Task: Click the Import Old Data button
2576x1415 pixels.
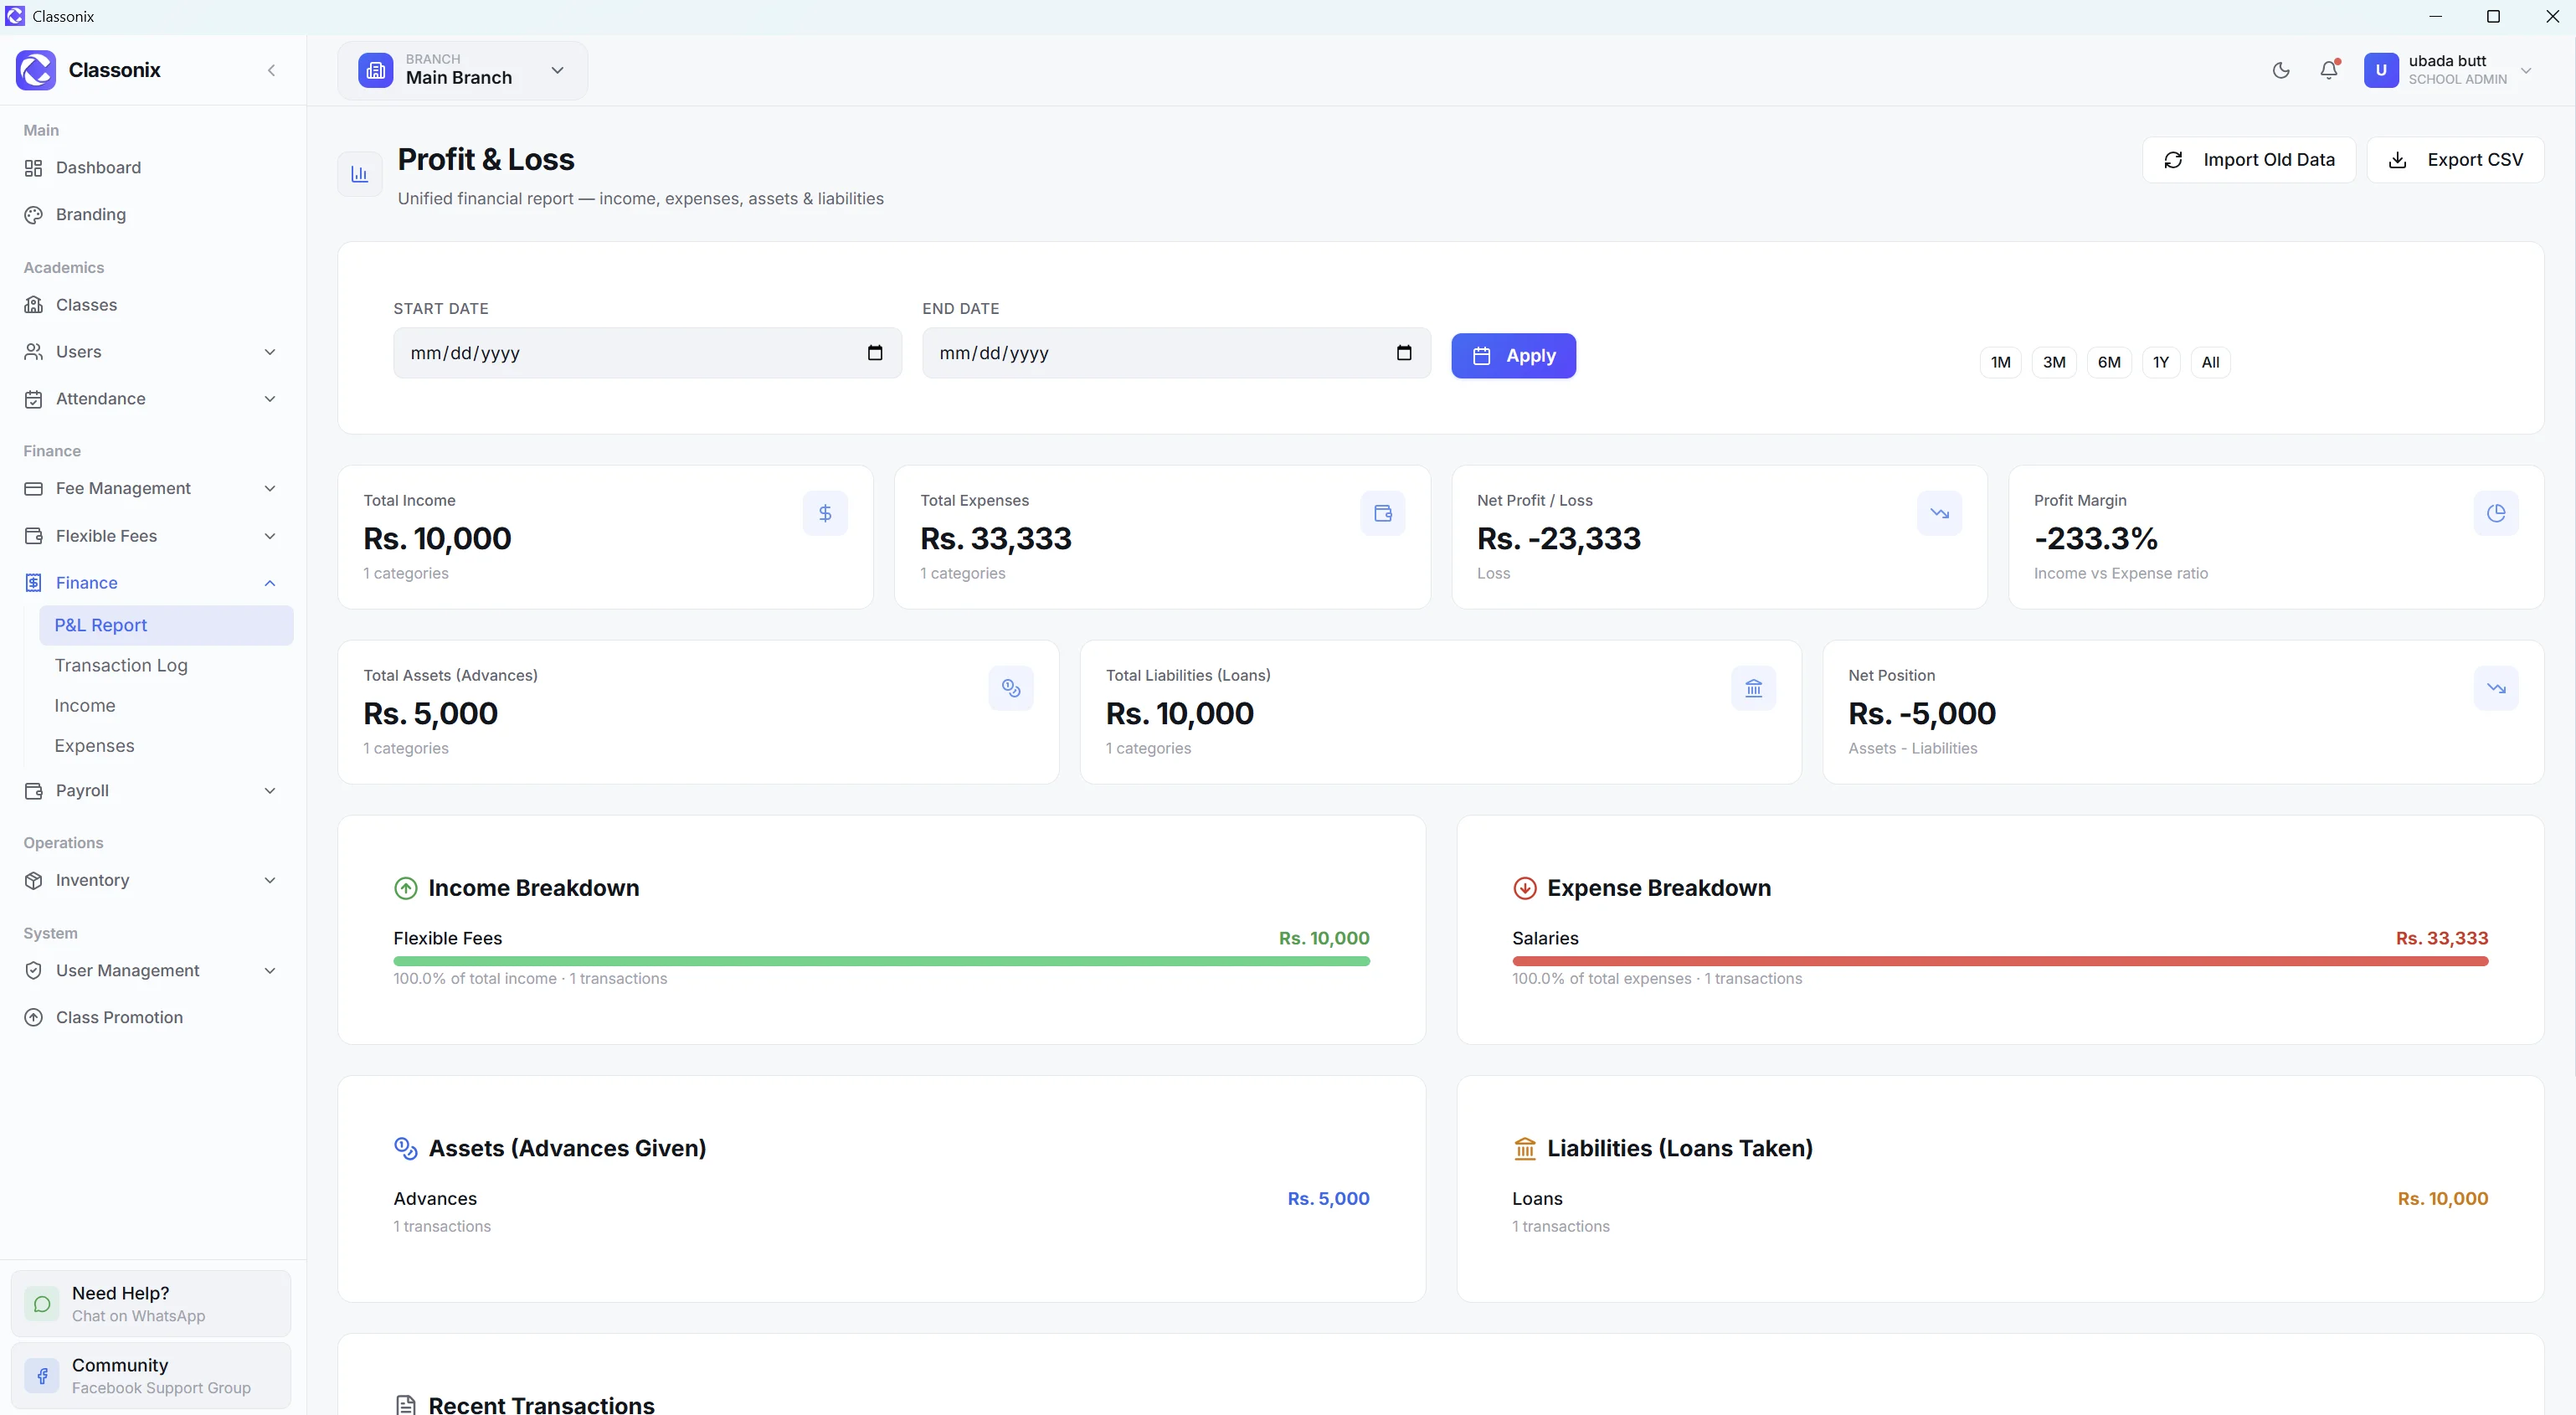Action: coord(2249,160)
